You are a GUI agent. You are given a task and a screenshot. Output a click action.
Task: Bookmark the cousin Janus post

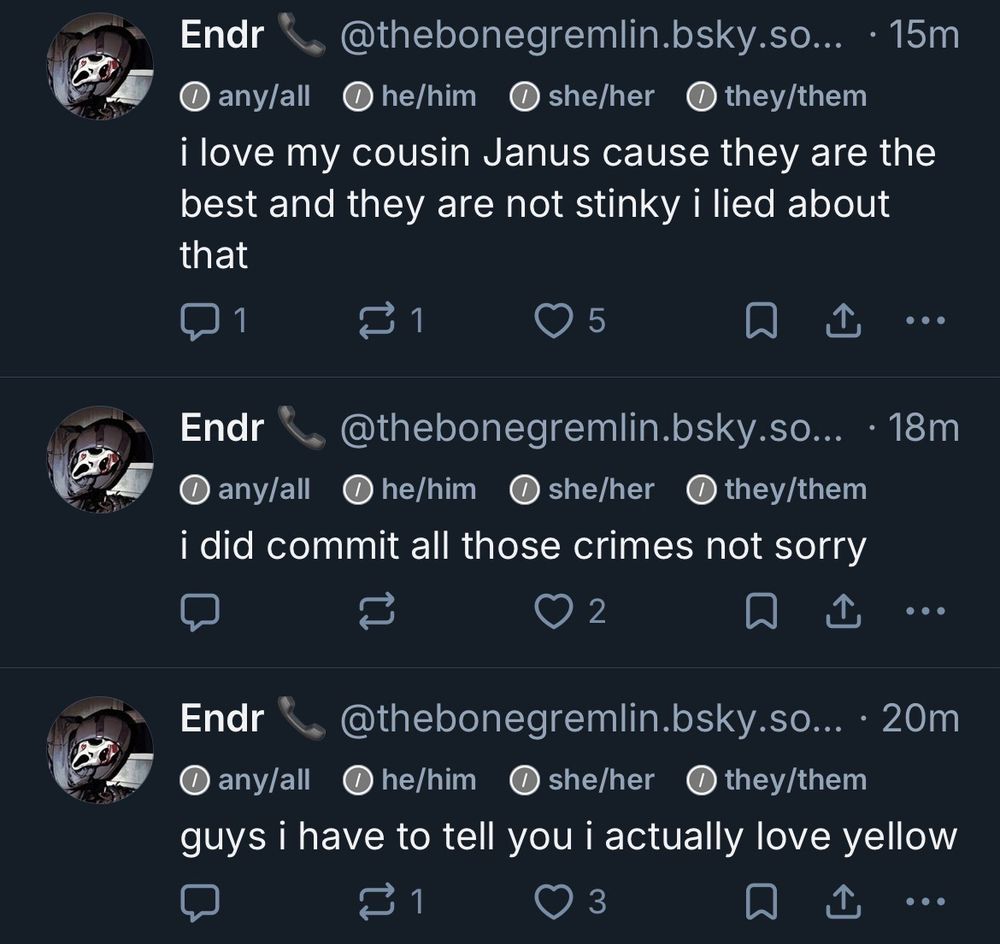762,320
